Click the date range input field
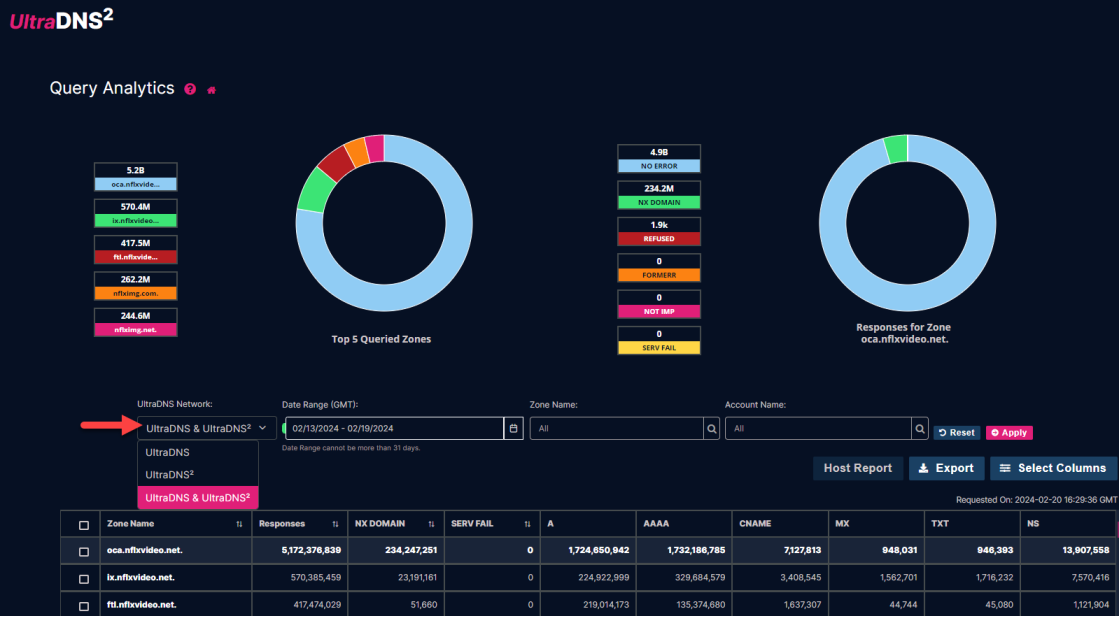Image resolution: width=1119 pixels, height=617 pixels. tap(395, 429)
